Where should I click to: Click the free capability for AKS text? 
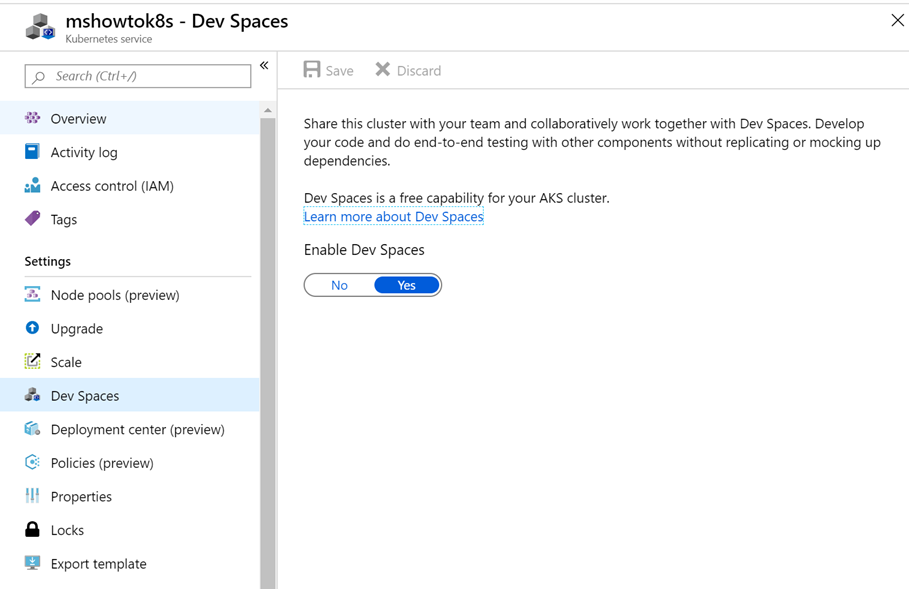coord(457,198)
